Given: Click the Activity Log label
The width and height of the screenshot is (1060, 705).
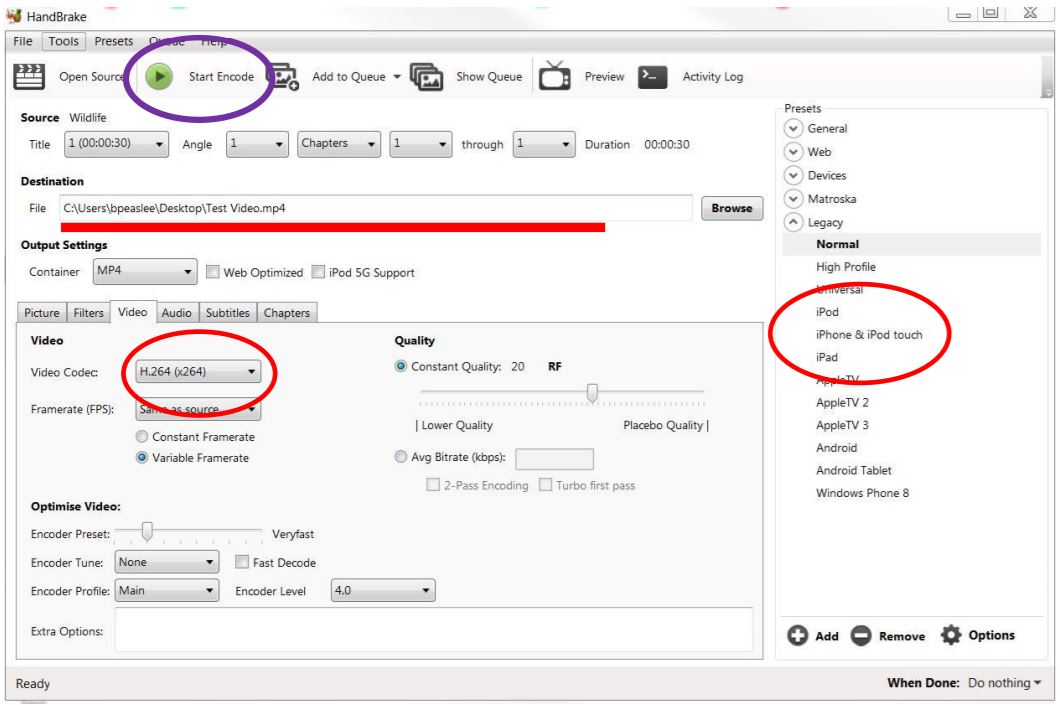Looking at the screenshot, I should [x=713, y=76].
